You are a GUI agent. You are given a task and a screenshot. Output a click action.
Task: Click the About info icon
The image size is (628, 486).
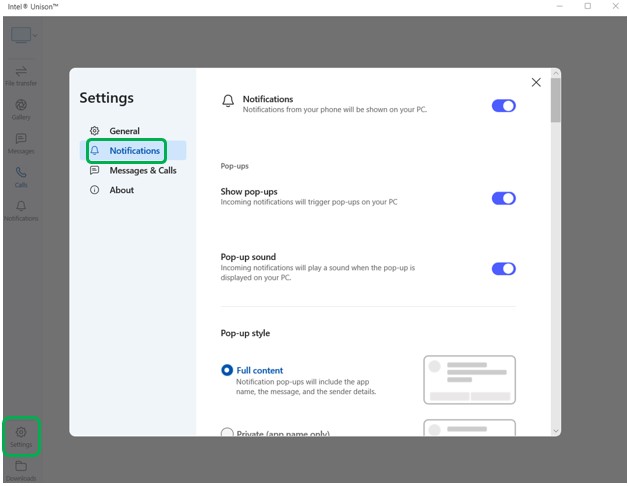tap(95, 190)
